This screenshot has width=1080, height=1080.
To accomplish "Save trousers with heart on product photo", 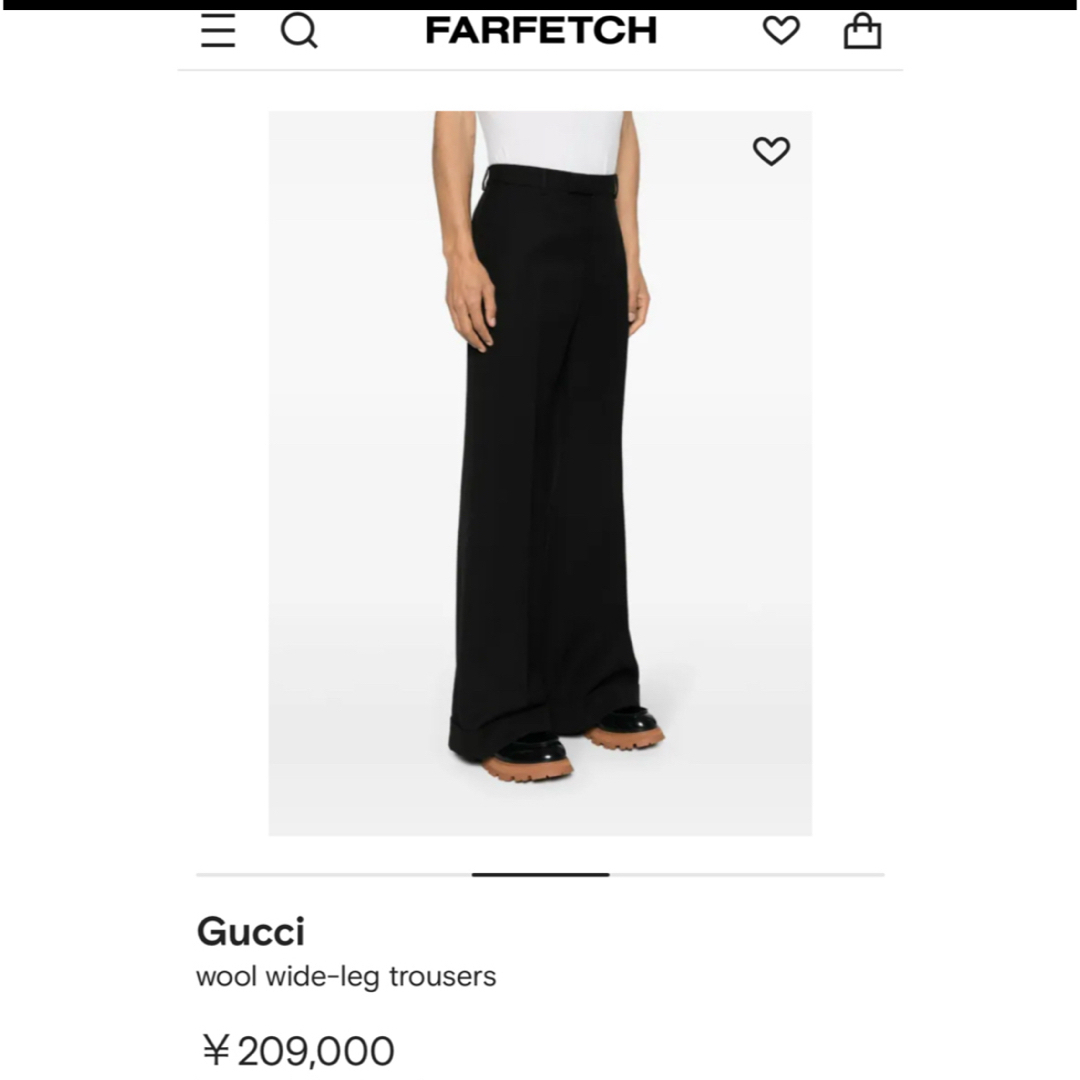I will point(771,151).
